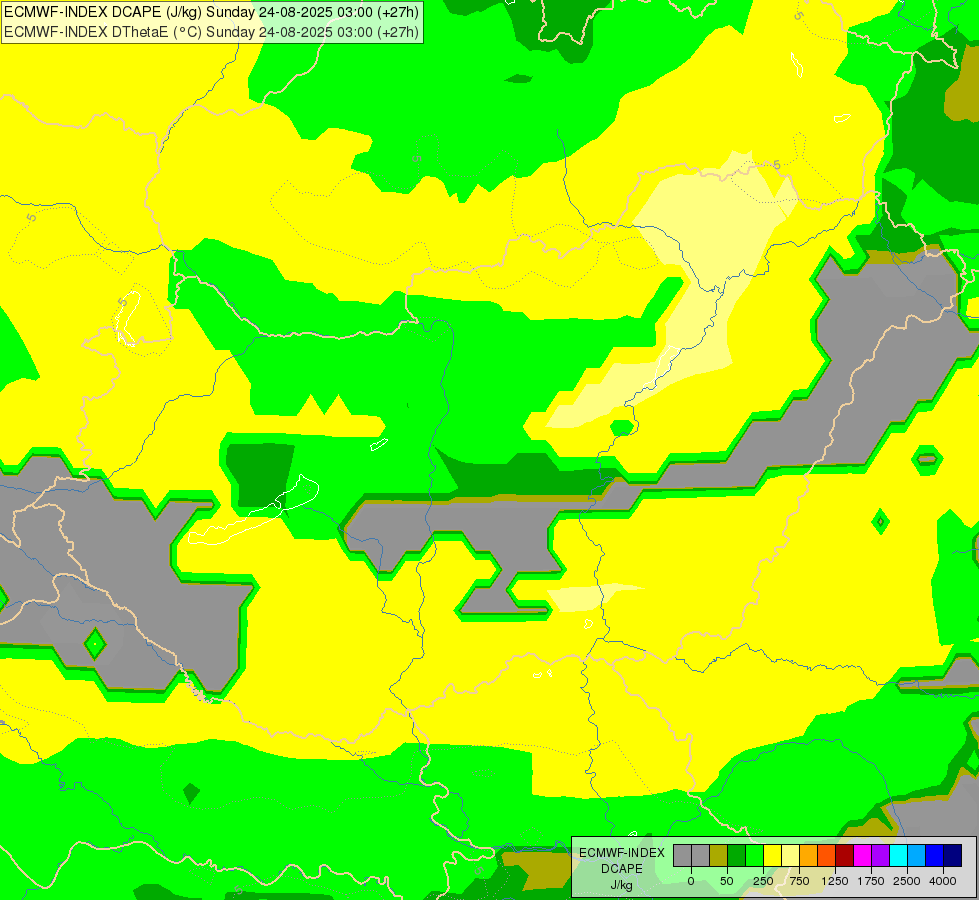Click the J/kg unit label in the legend box
Viewport: 979px width, 900px height.
pyautogui.click(x=622, y=885)
